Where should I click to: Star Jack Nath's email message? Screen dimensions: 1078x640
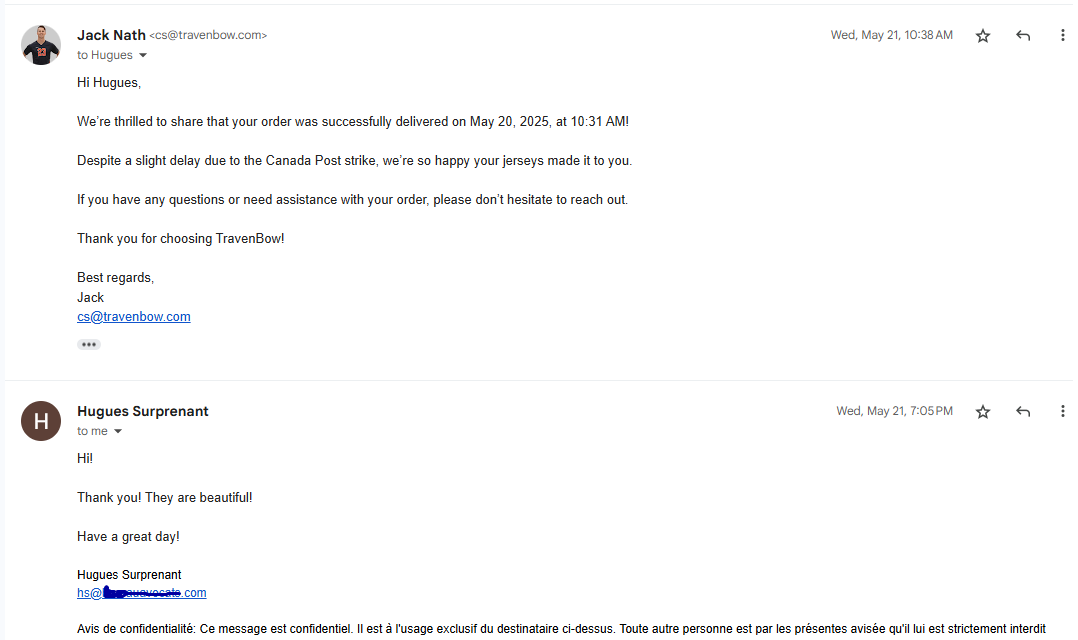coord(982,36)
